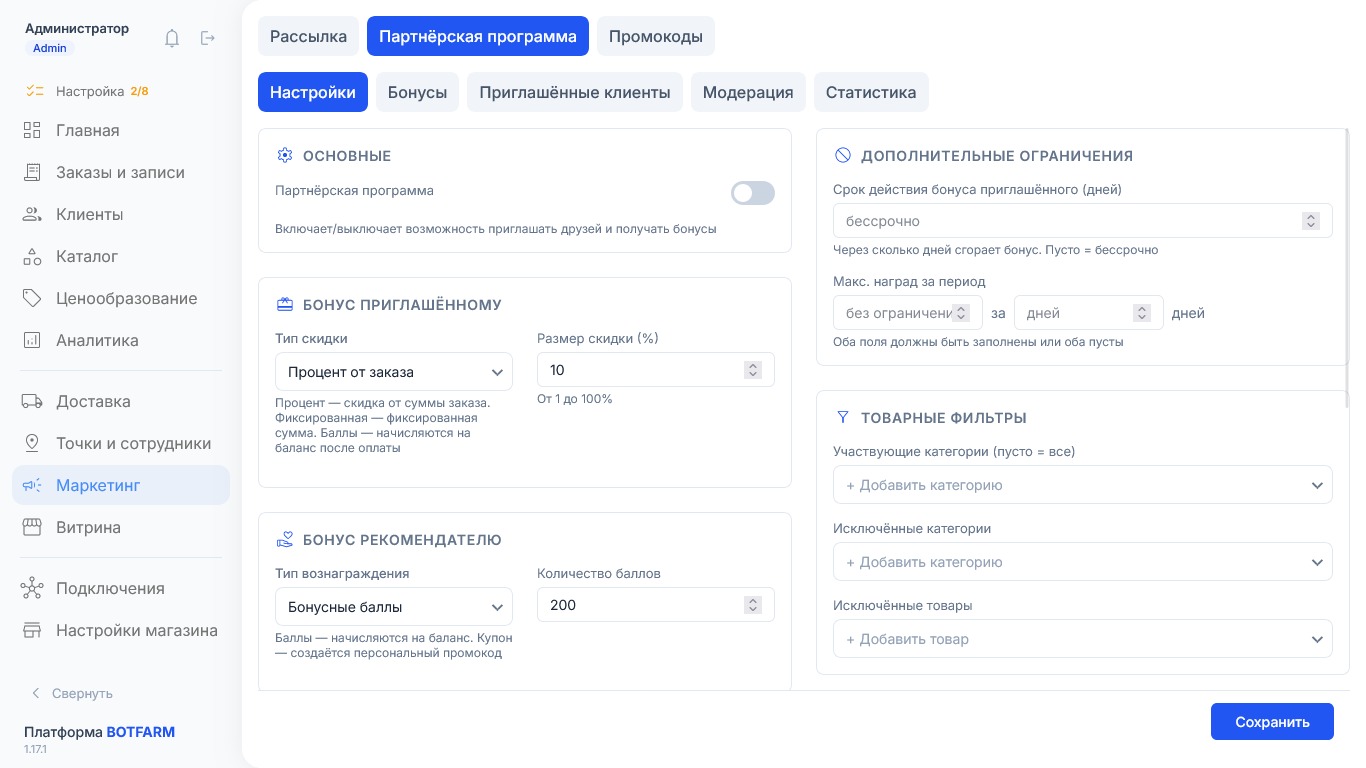Screen dimensions: 1366x768
Task: Click the Свернуть chevron icon
Action: 36,693
